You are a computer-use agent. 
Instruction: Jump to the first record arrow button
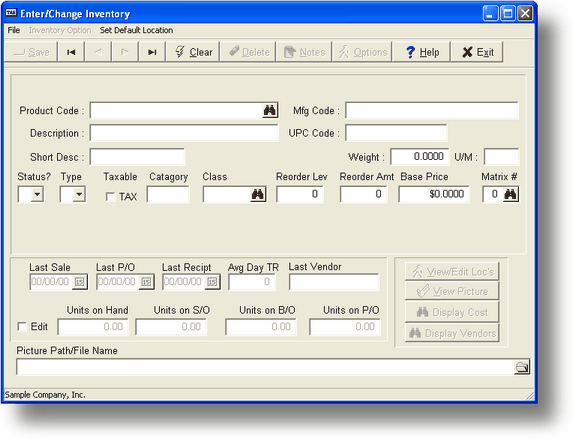pos(71,52)
